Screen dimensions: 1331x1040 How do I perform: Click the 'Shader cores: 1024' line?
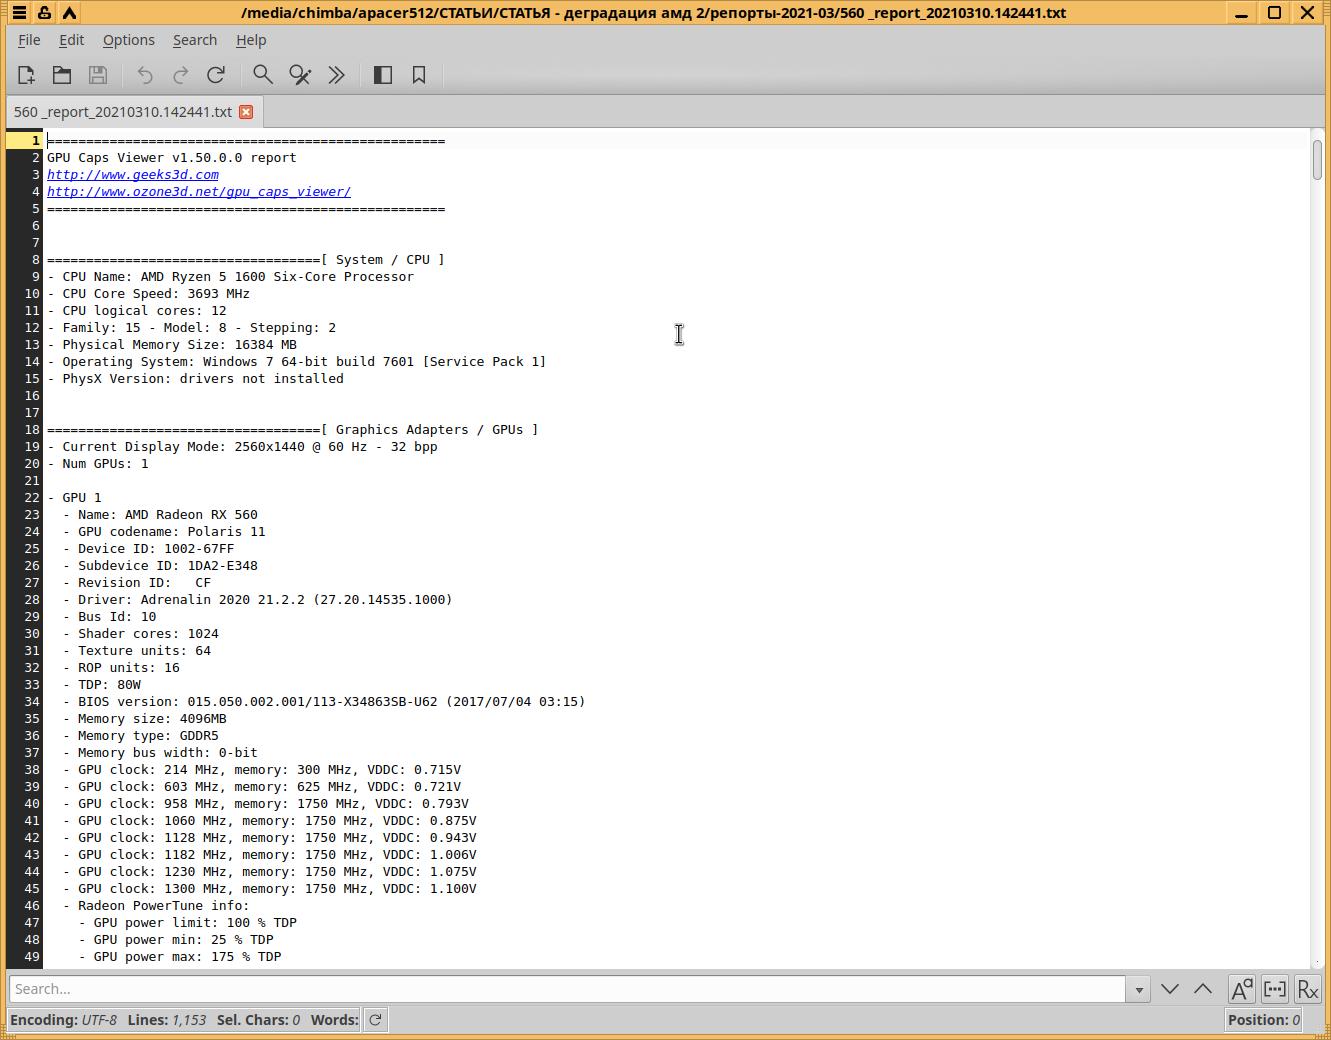[141, 634]
